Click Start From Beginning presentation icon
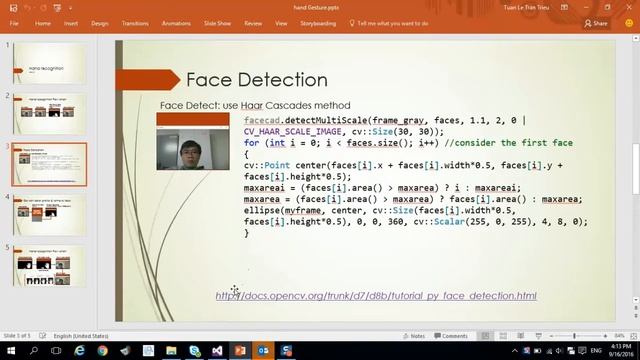 [x=57, y=8]
